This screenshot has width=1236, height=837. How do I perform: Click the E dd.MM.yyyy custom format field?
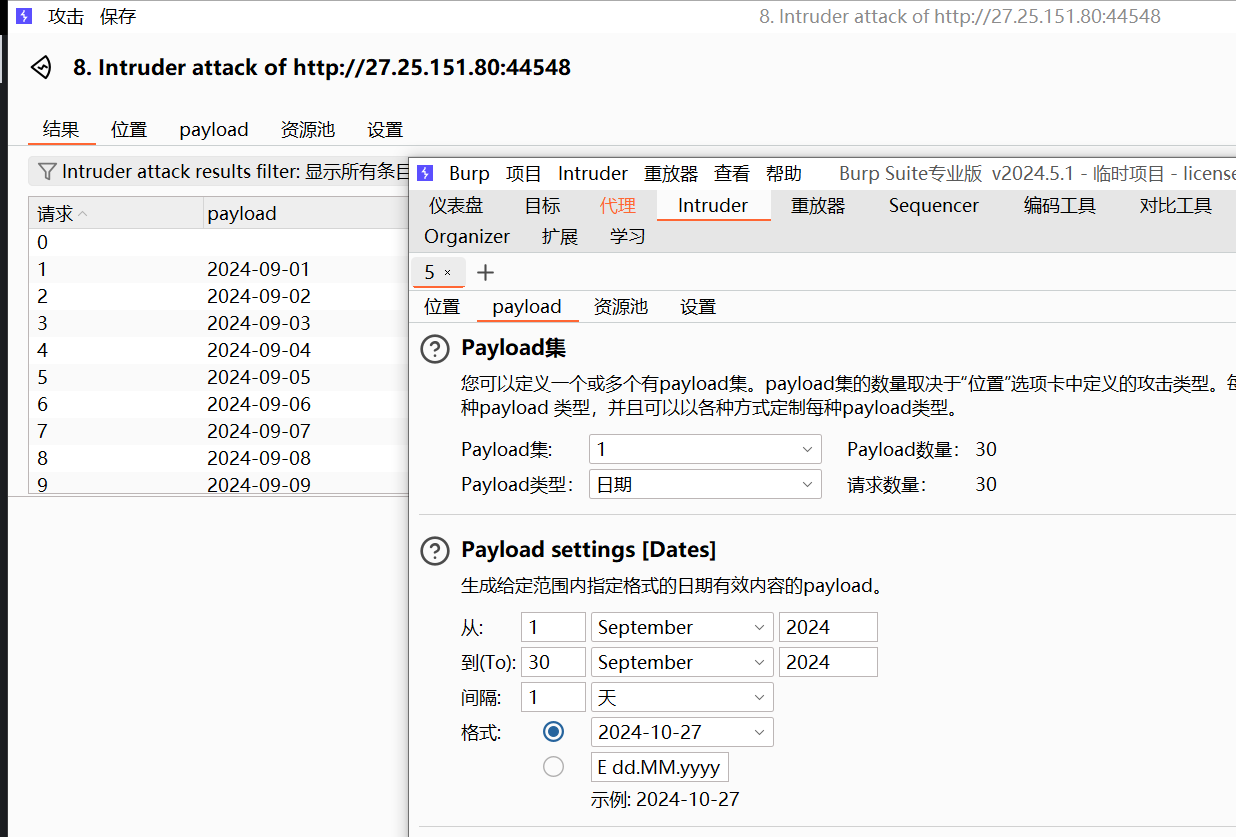(660, 768)
